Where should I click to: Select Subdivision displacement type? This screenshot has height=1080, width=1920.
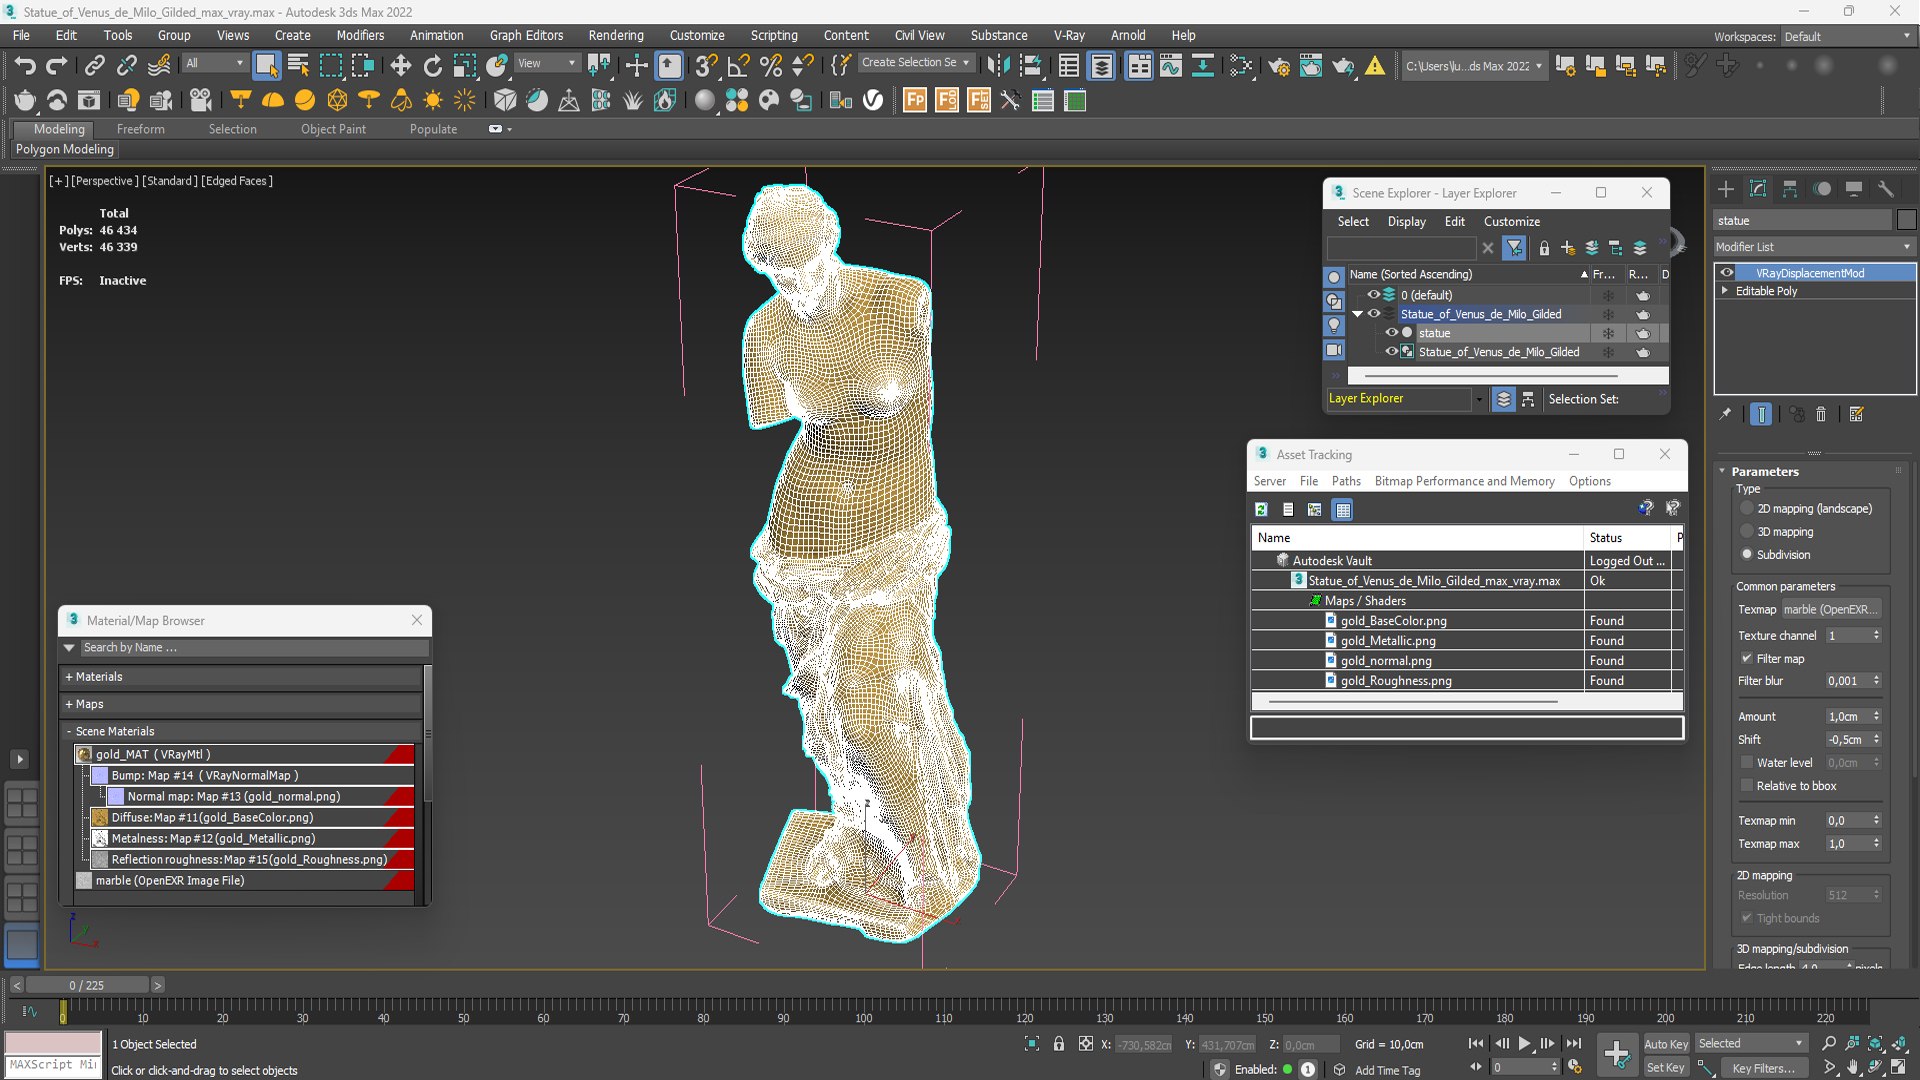1747,555
